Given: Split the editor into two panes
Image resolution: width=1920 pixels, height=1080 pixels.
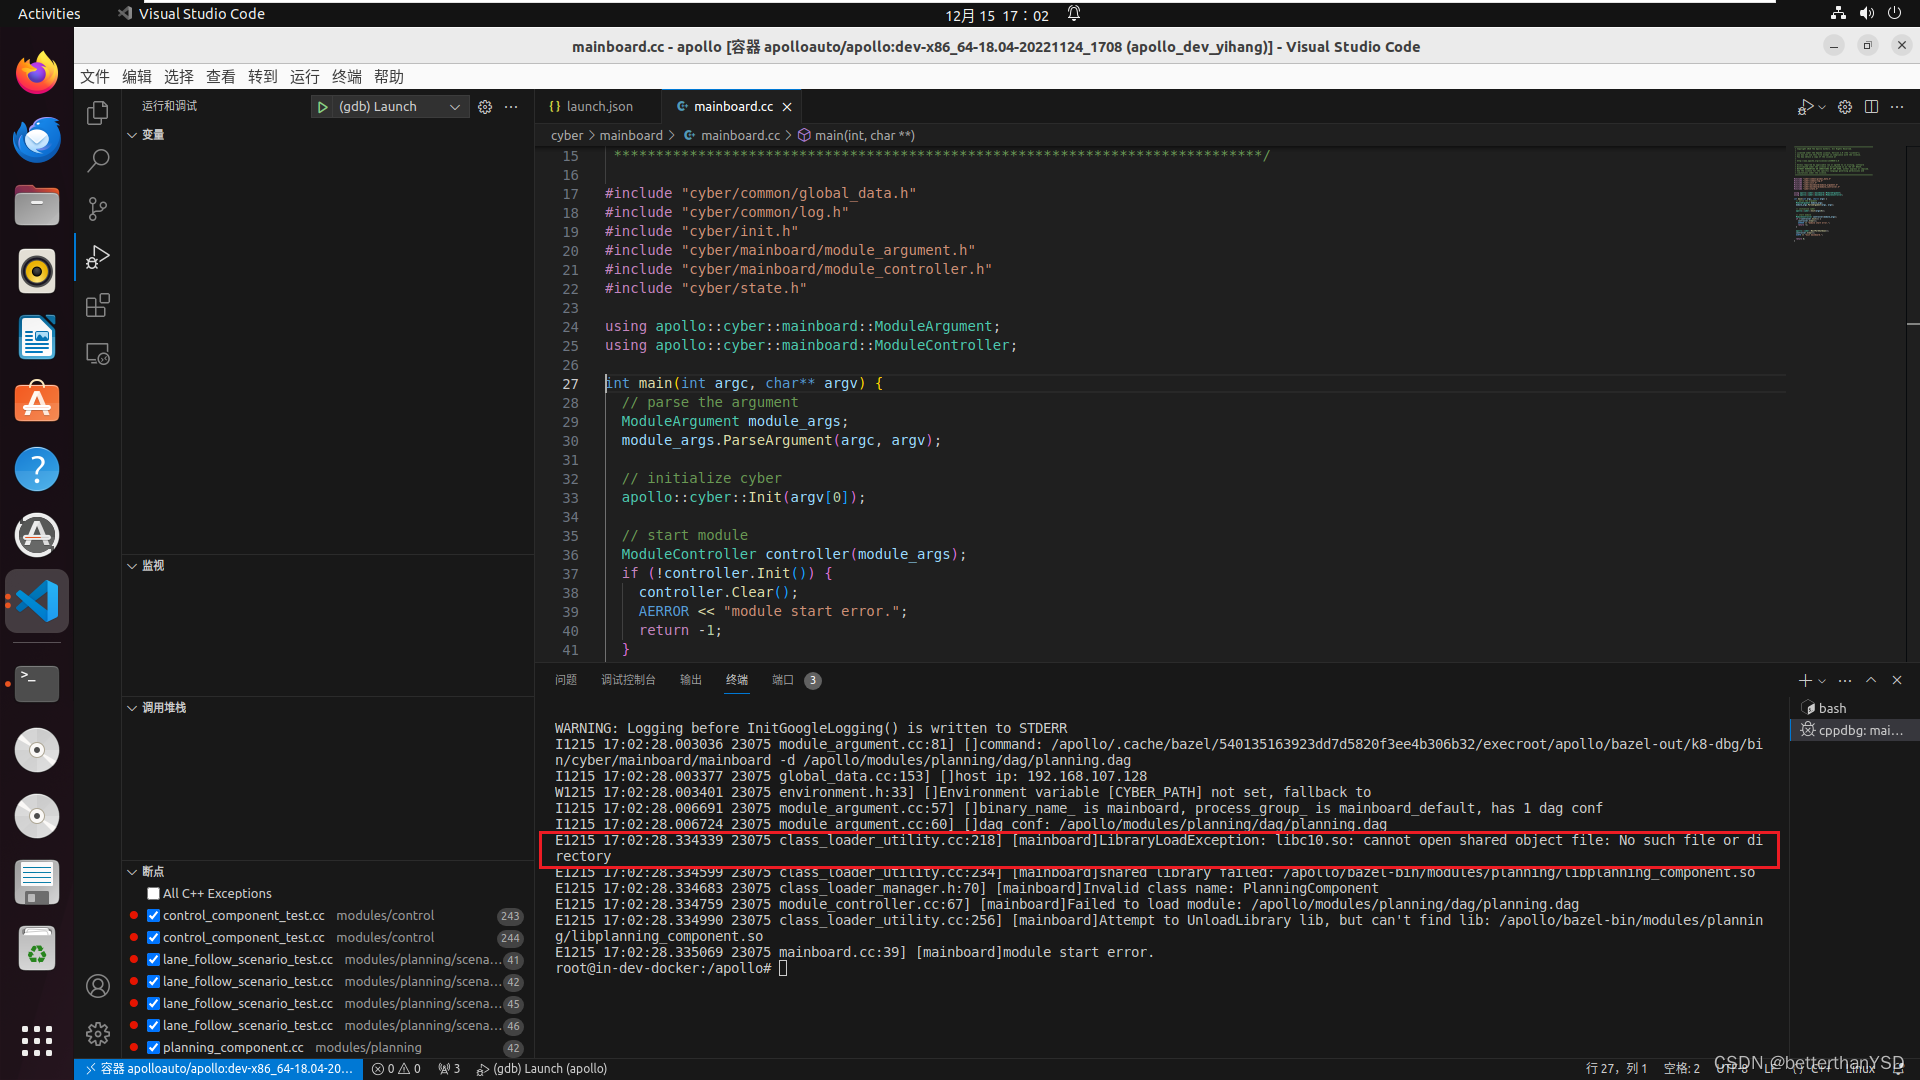Looking at the screenshot, I should click(x=1871, y=107).
